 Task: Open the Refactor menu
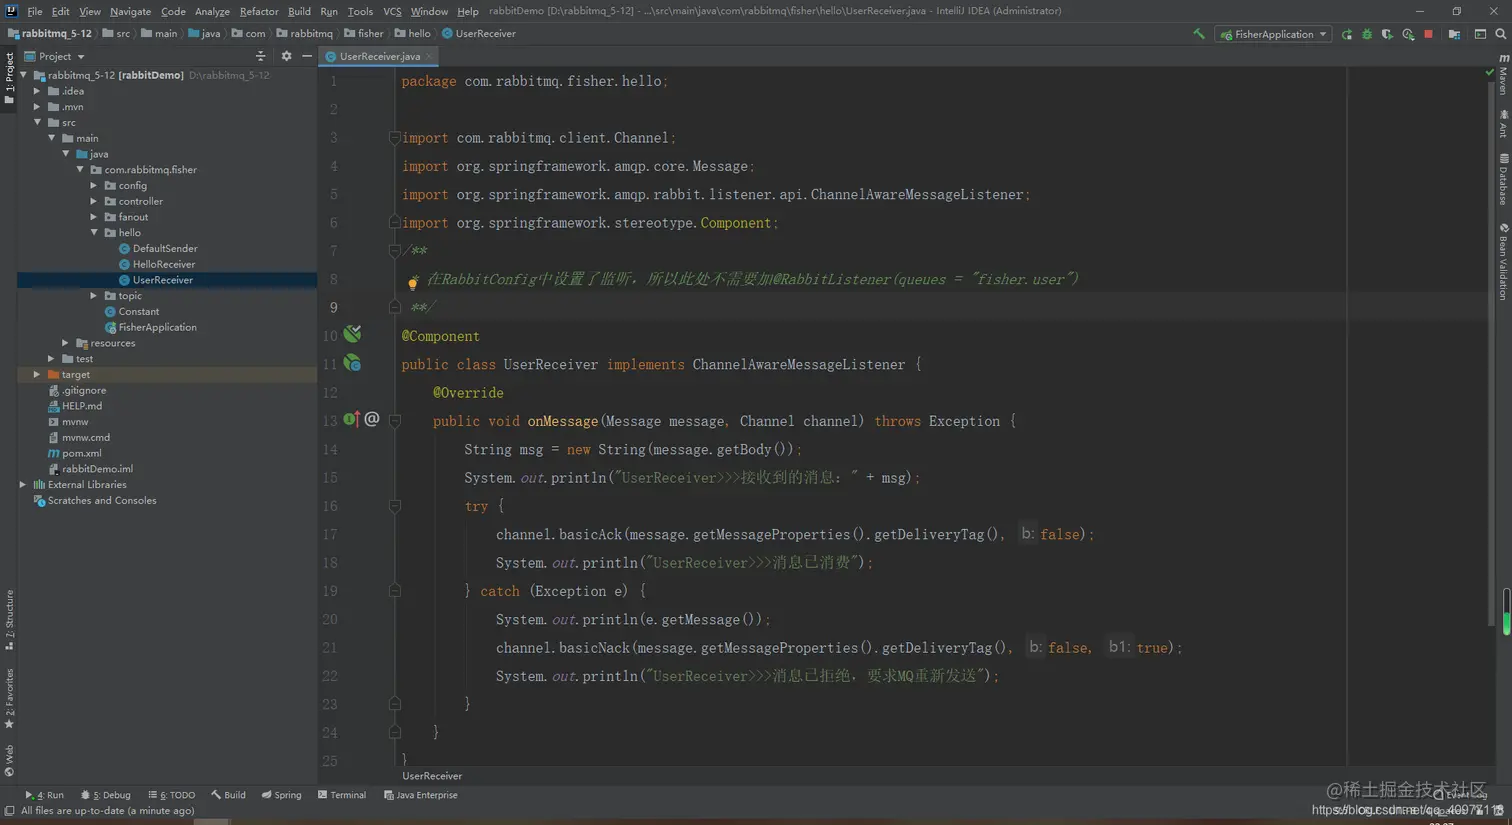point(259,11)
